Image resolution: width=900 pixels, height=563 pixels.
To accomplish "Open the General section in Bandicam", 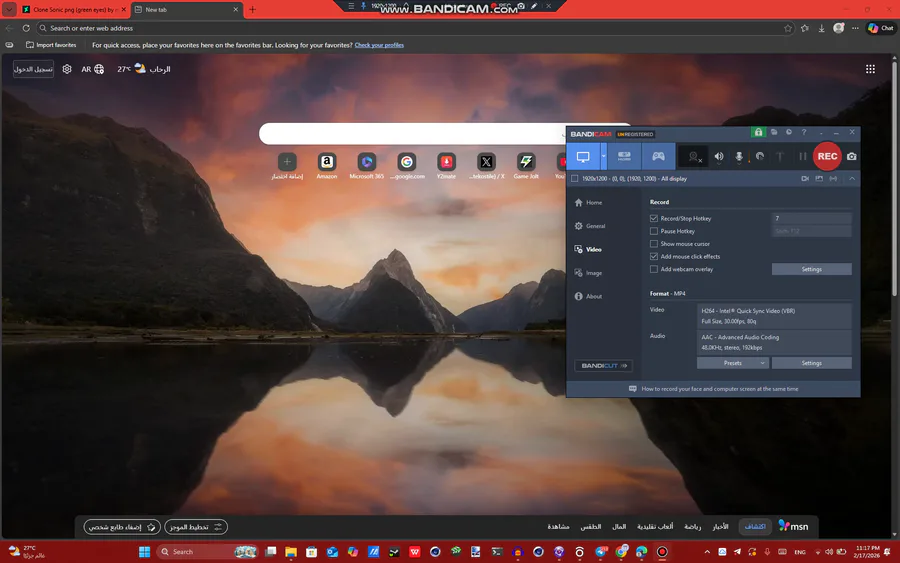I will [x=589, y=226].
